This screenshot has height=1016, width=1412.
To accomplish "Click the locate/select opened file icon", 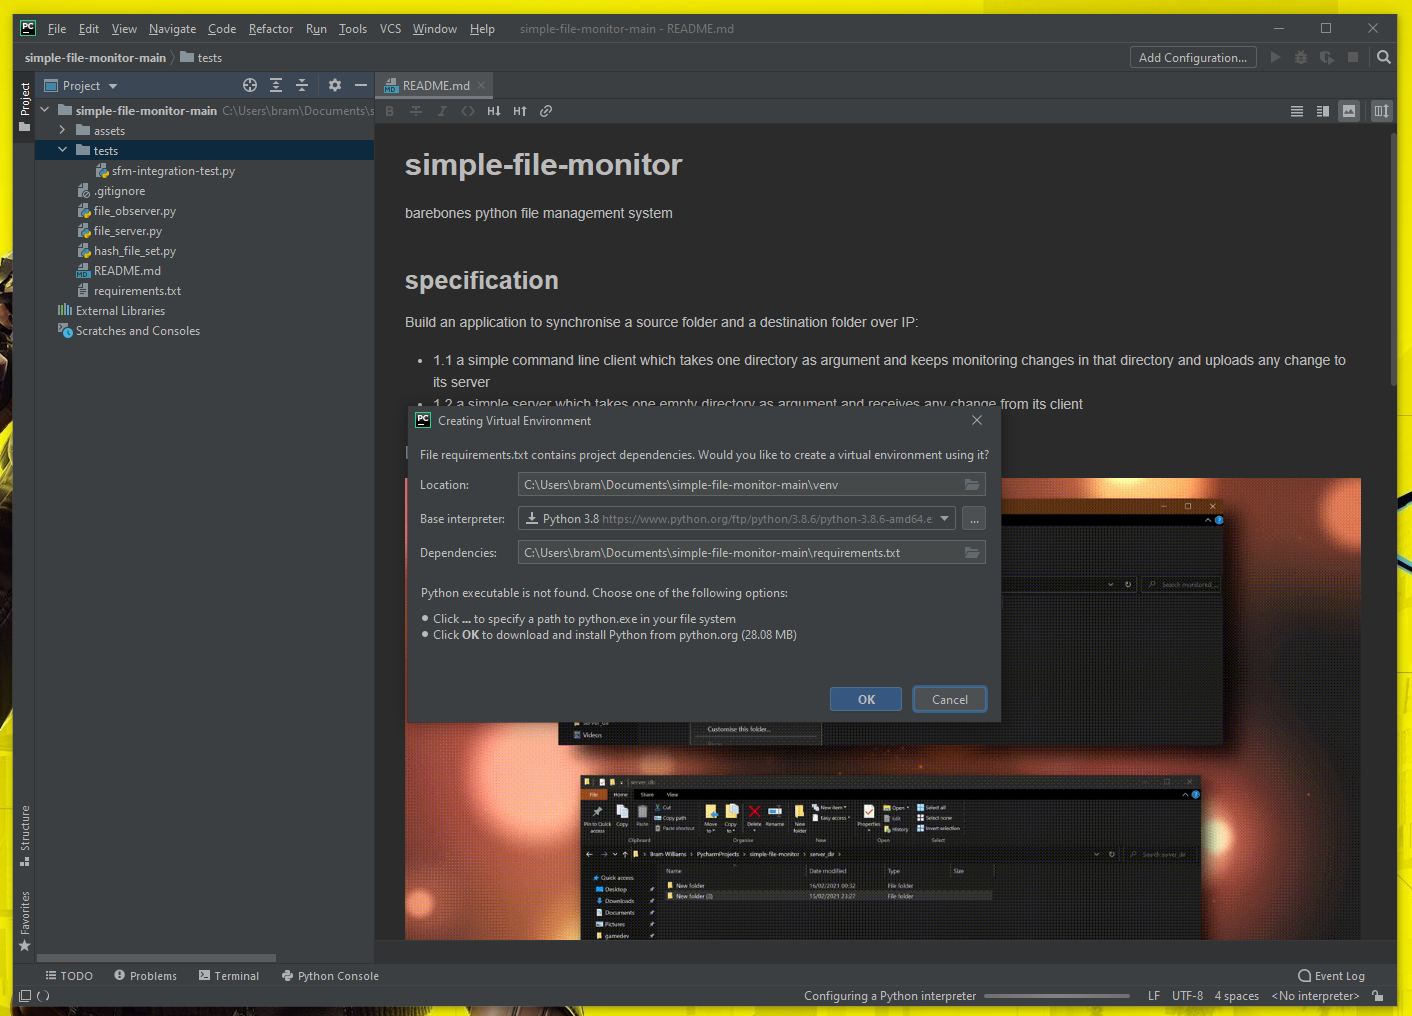I will (250, 86).
